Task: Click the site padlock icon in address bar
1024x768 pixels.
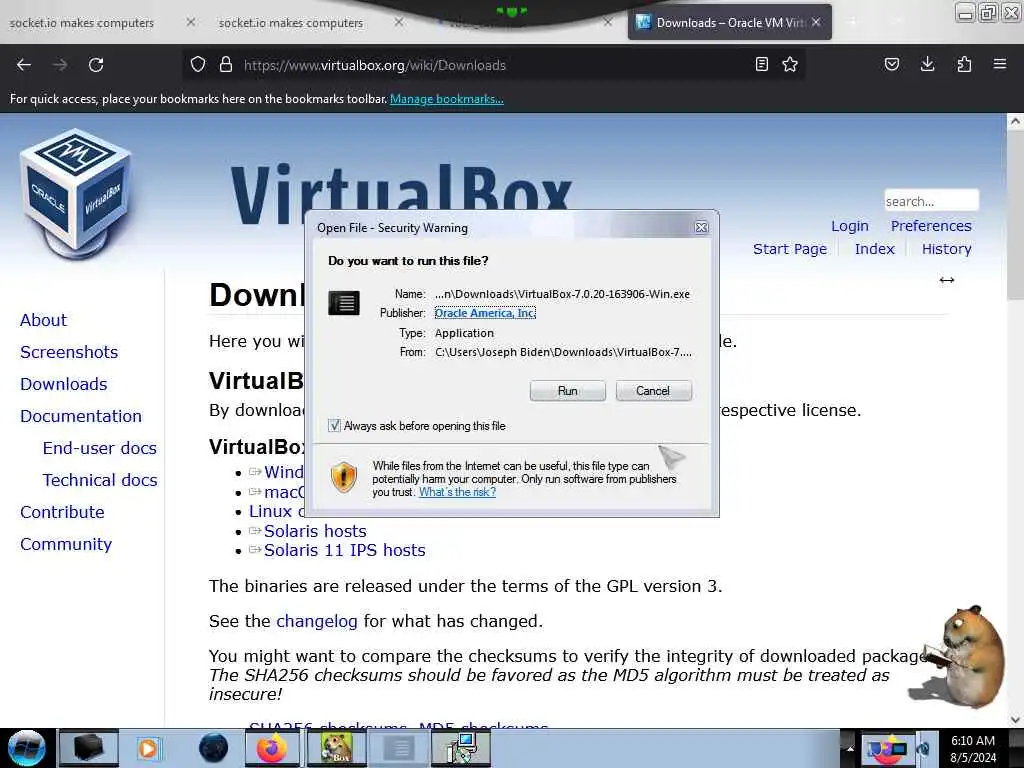Action: click(226, 65)
